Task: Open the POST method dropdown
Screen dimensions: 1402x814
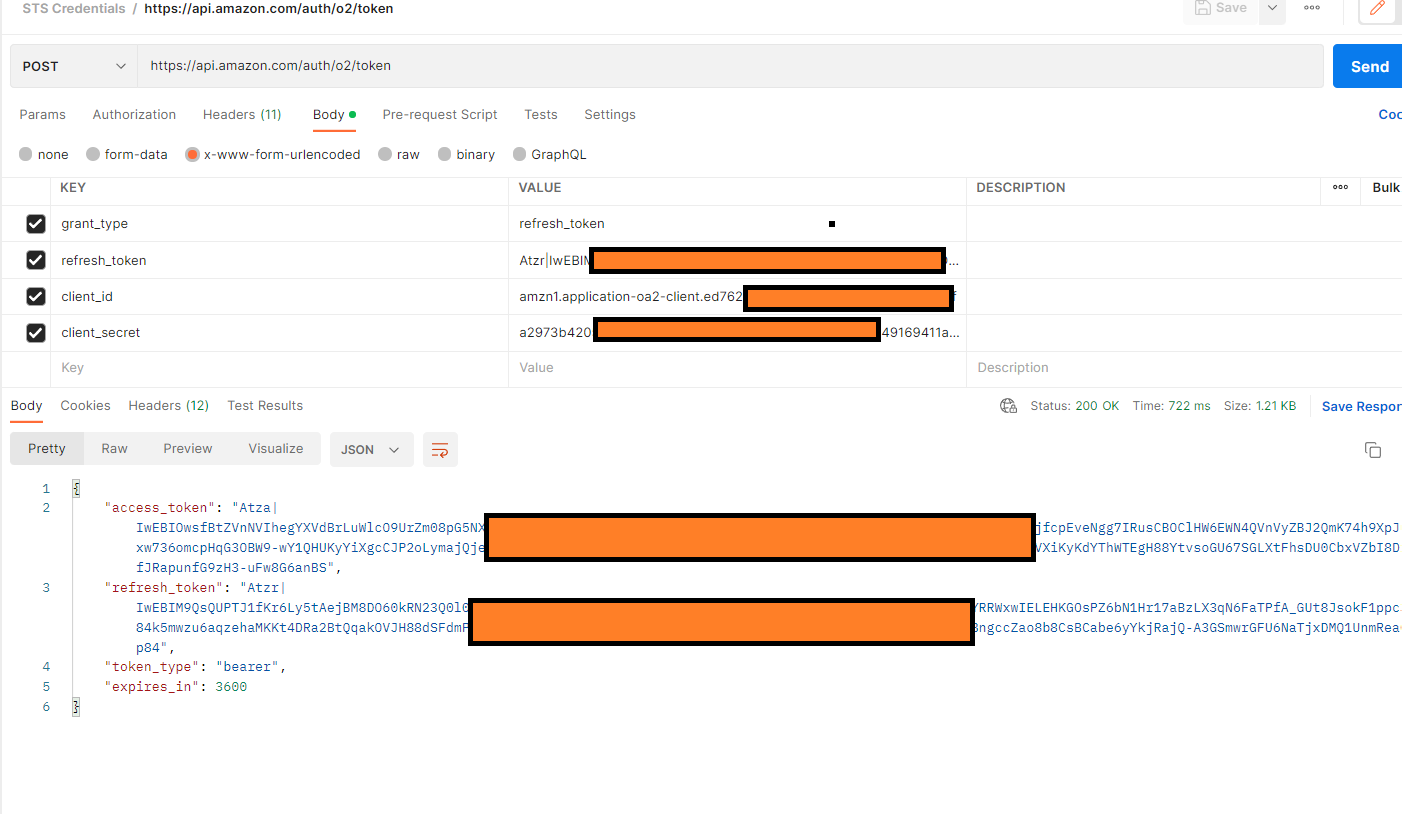Action: tap(75, 66)
